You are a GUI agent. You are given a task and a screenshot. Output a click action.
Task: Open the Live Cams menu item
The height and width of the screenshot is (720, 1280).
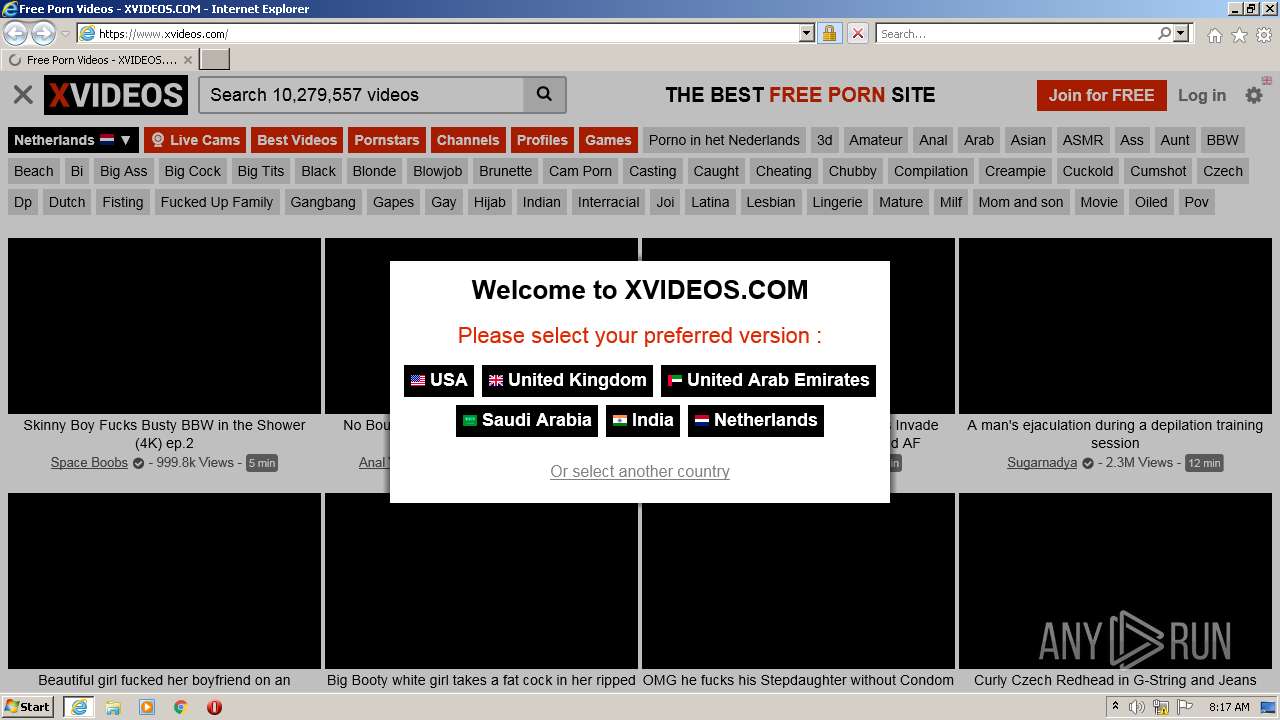pyautogui.click(x=195, y=140)
